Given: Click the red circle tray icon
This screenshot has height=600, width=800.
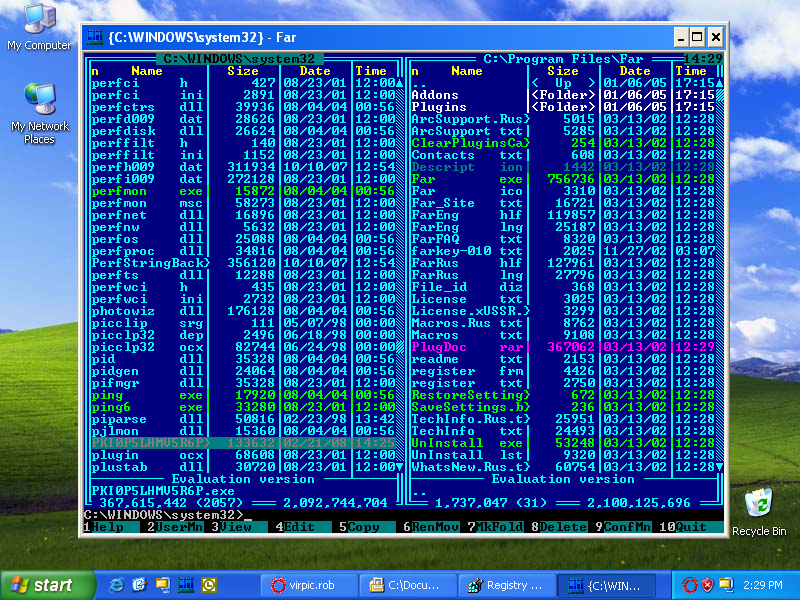Looking at the screenshot, I should 689,585.
